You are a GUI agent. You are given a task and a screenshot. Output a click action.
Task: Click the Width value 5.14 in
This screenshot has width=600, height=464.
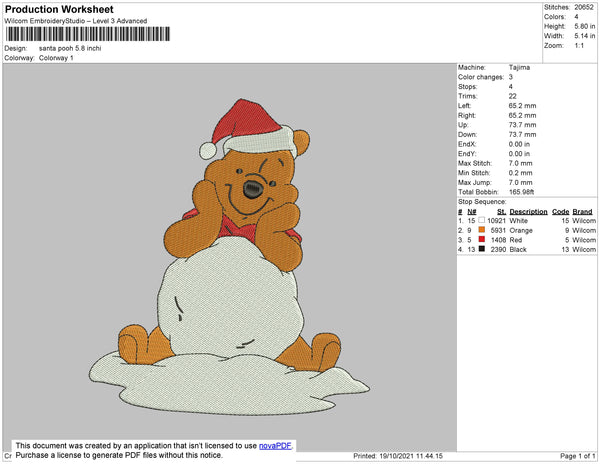[x=584, y=36]
